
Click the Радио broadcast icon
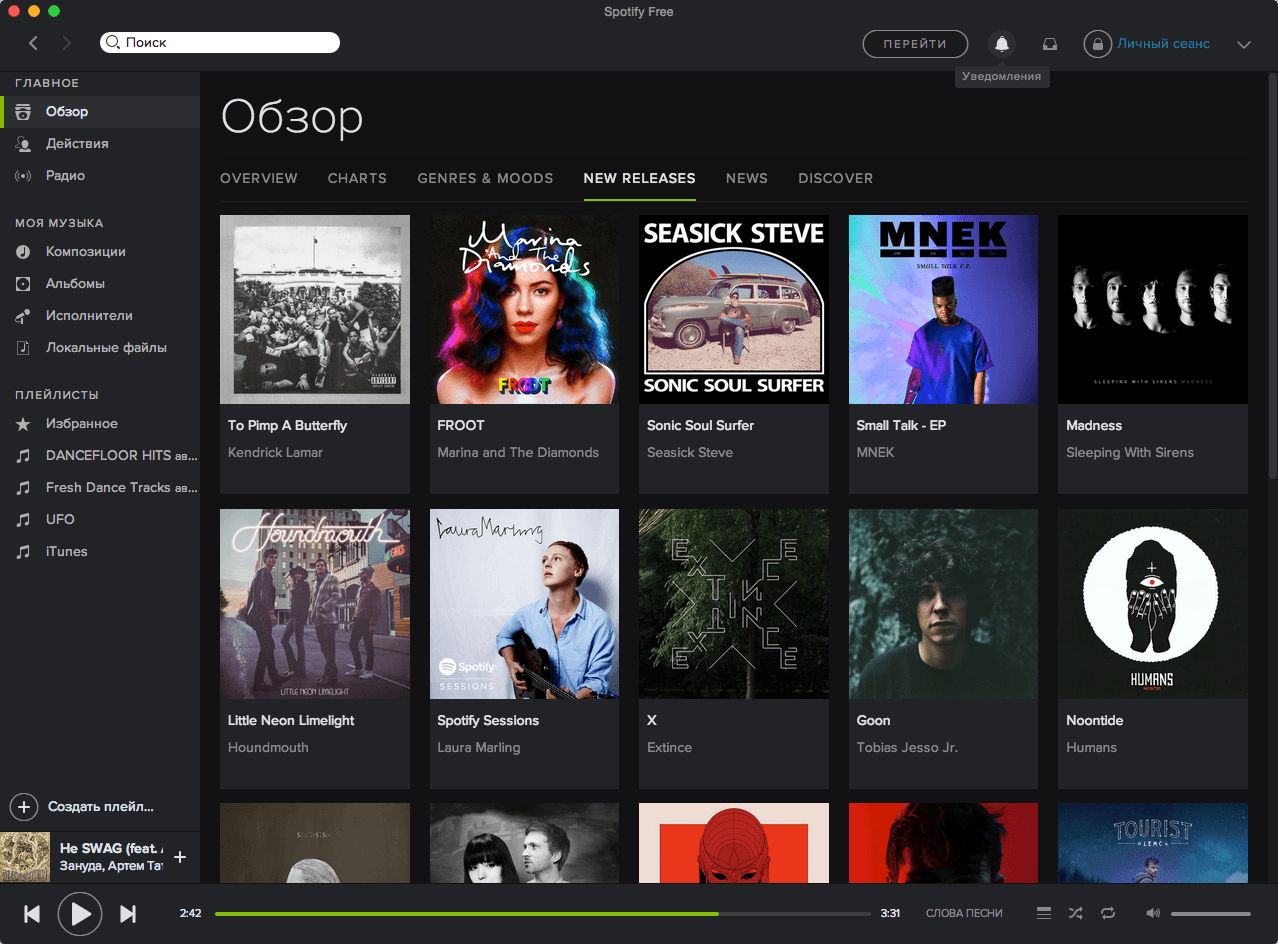23,175
